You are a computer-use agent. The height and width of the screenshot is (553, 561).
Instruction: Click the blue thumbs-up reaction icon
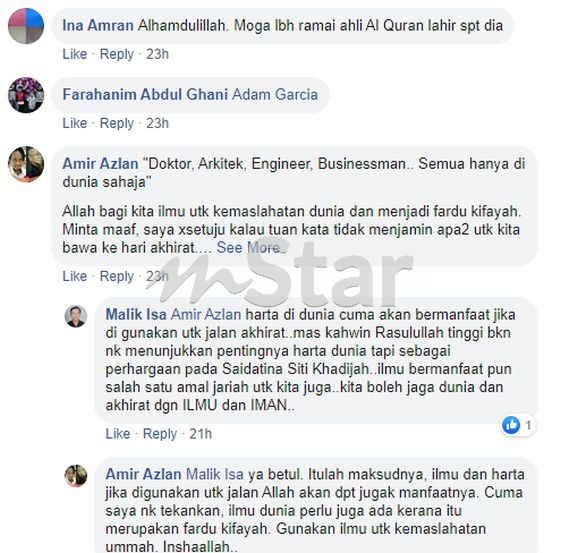(x=511, y=425)
